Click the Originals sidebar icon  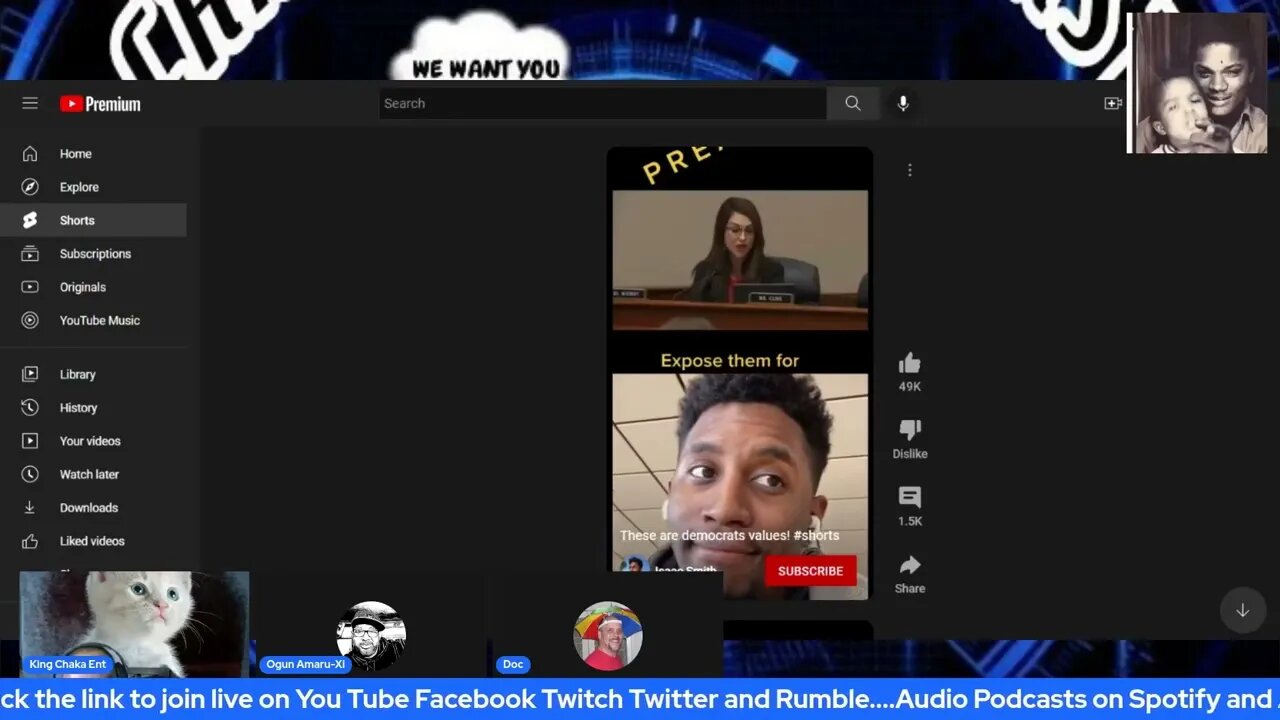[x=30, y=287]
